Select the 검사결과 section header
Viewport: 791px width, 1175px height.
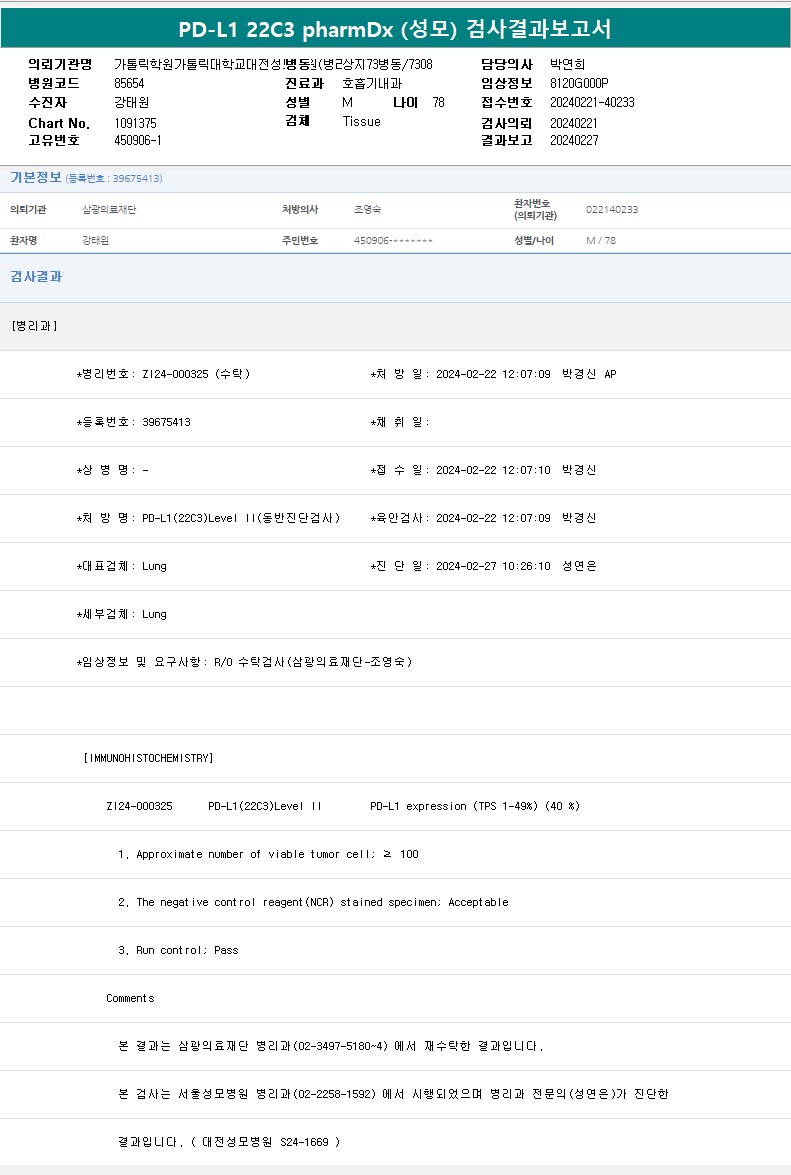coord(36,277)
